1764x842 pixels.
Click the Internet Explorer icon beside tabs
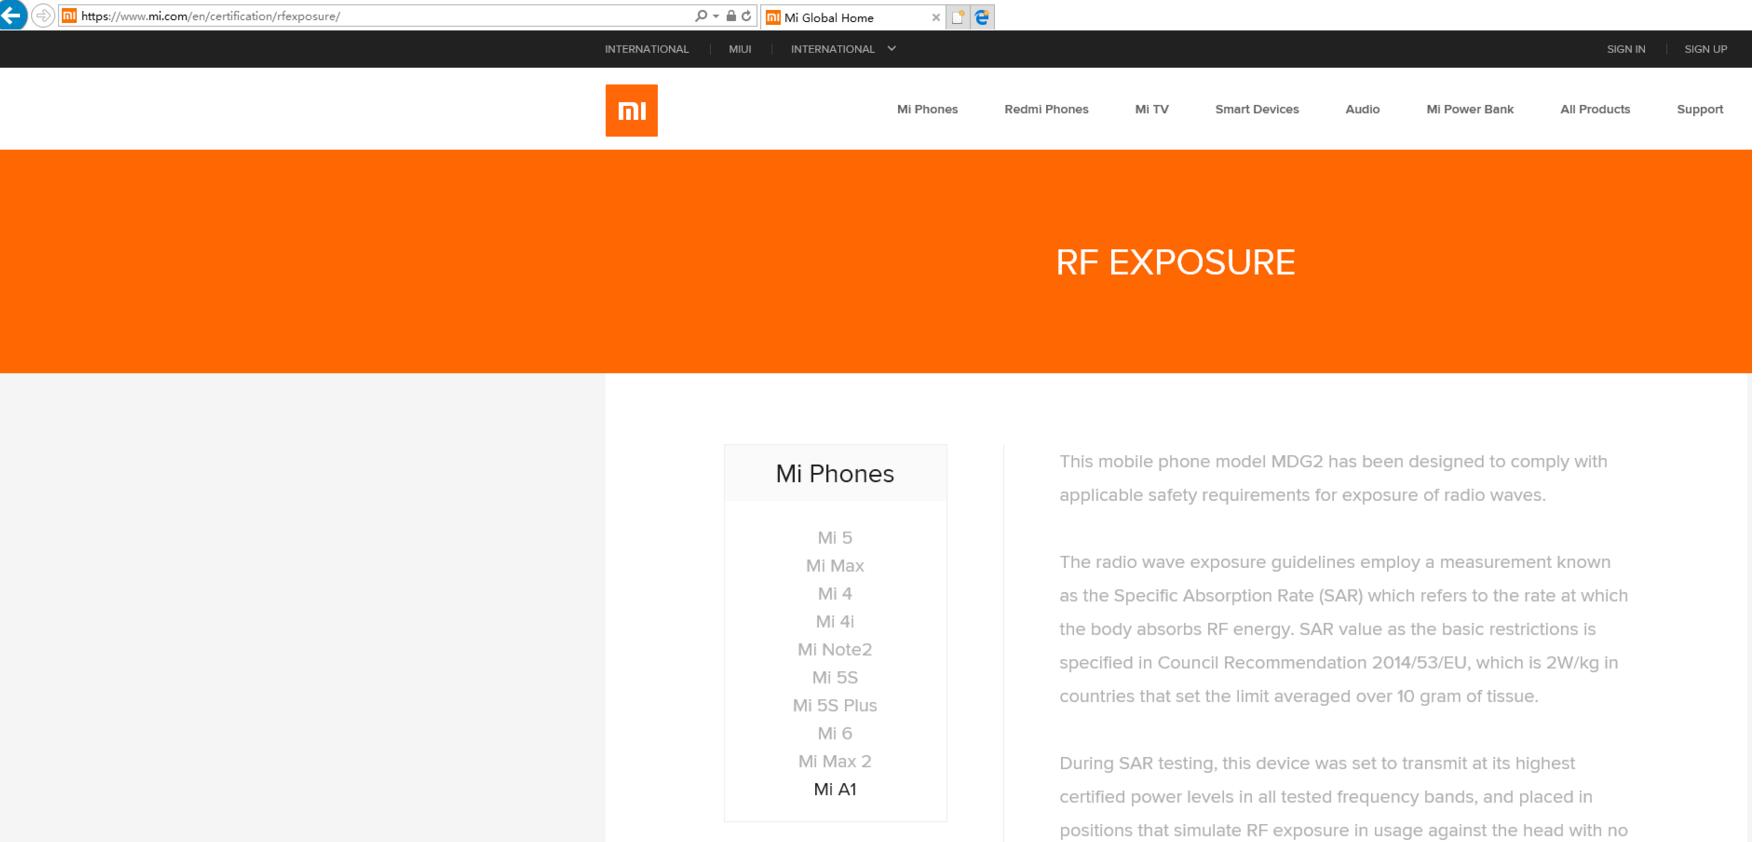tap(982, 17)
